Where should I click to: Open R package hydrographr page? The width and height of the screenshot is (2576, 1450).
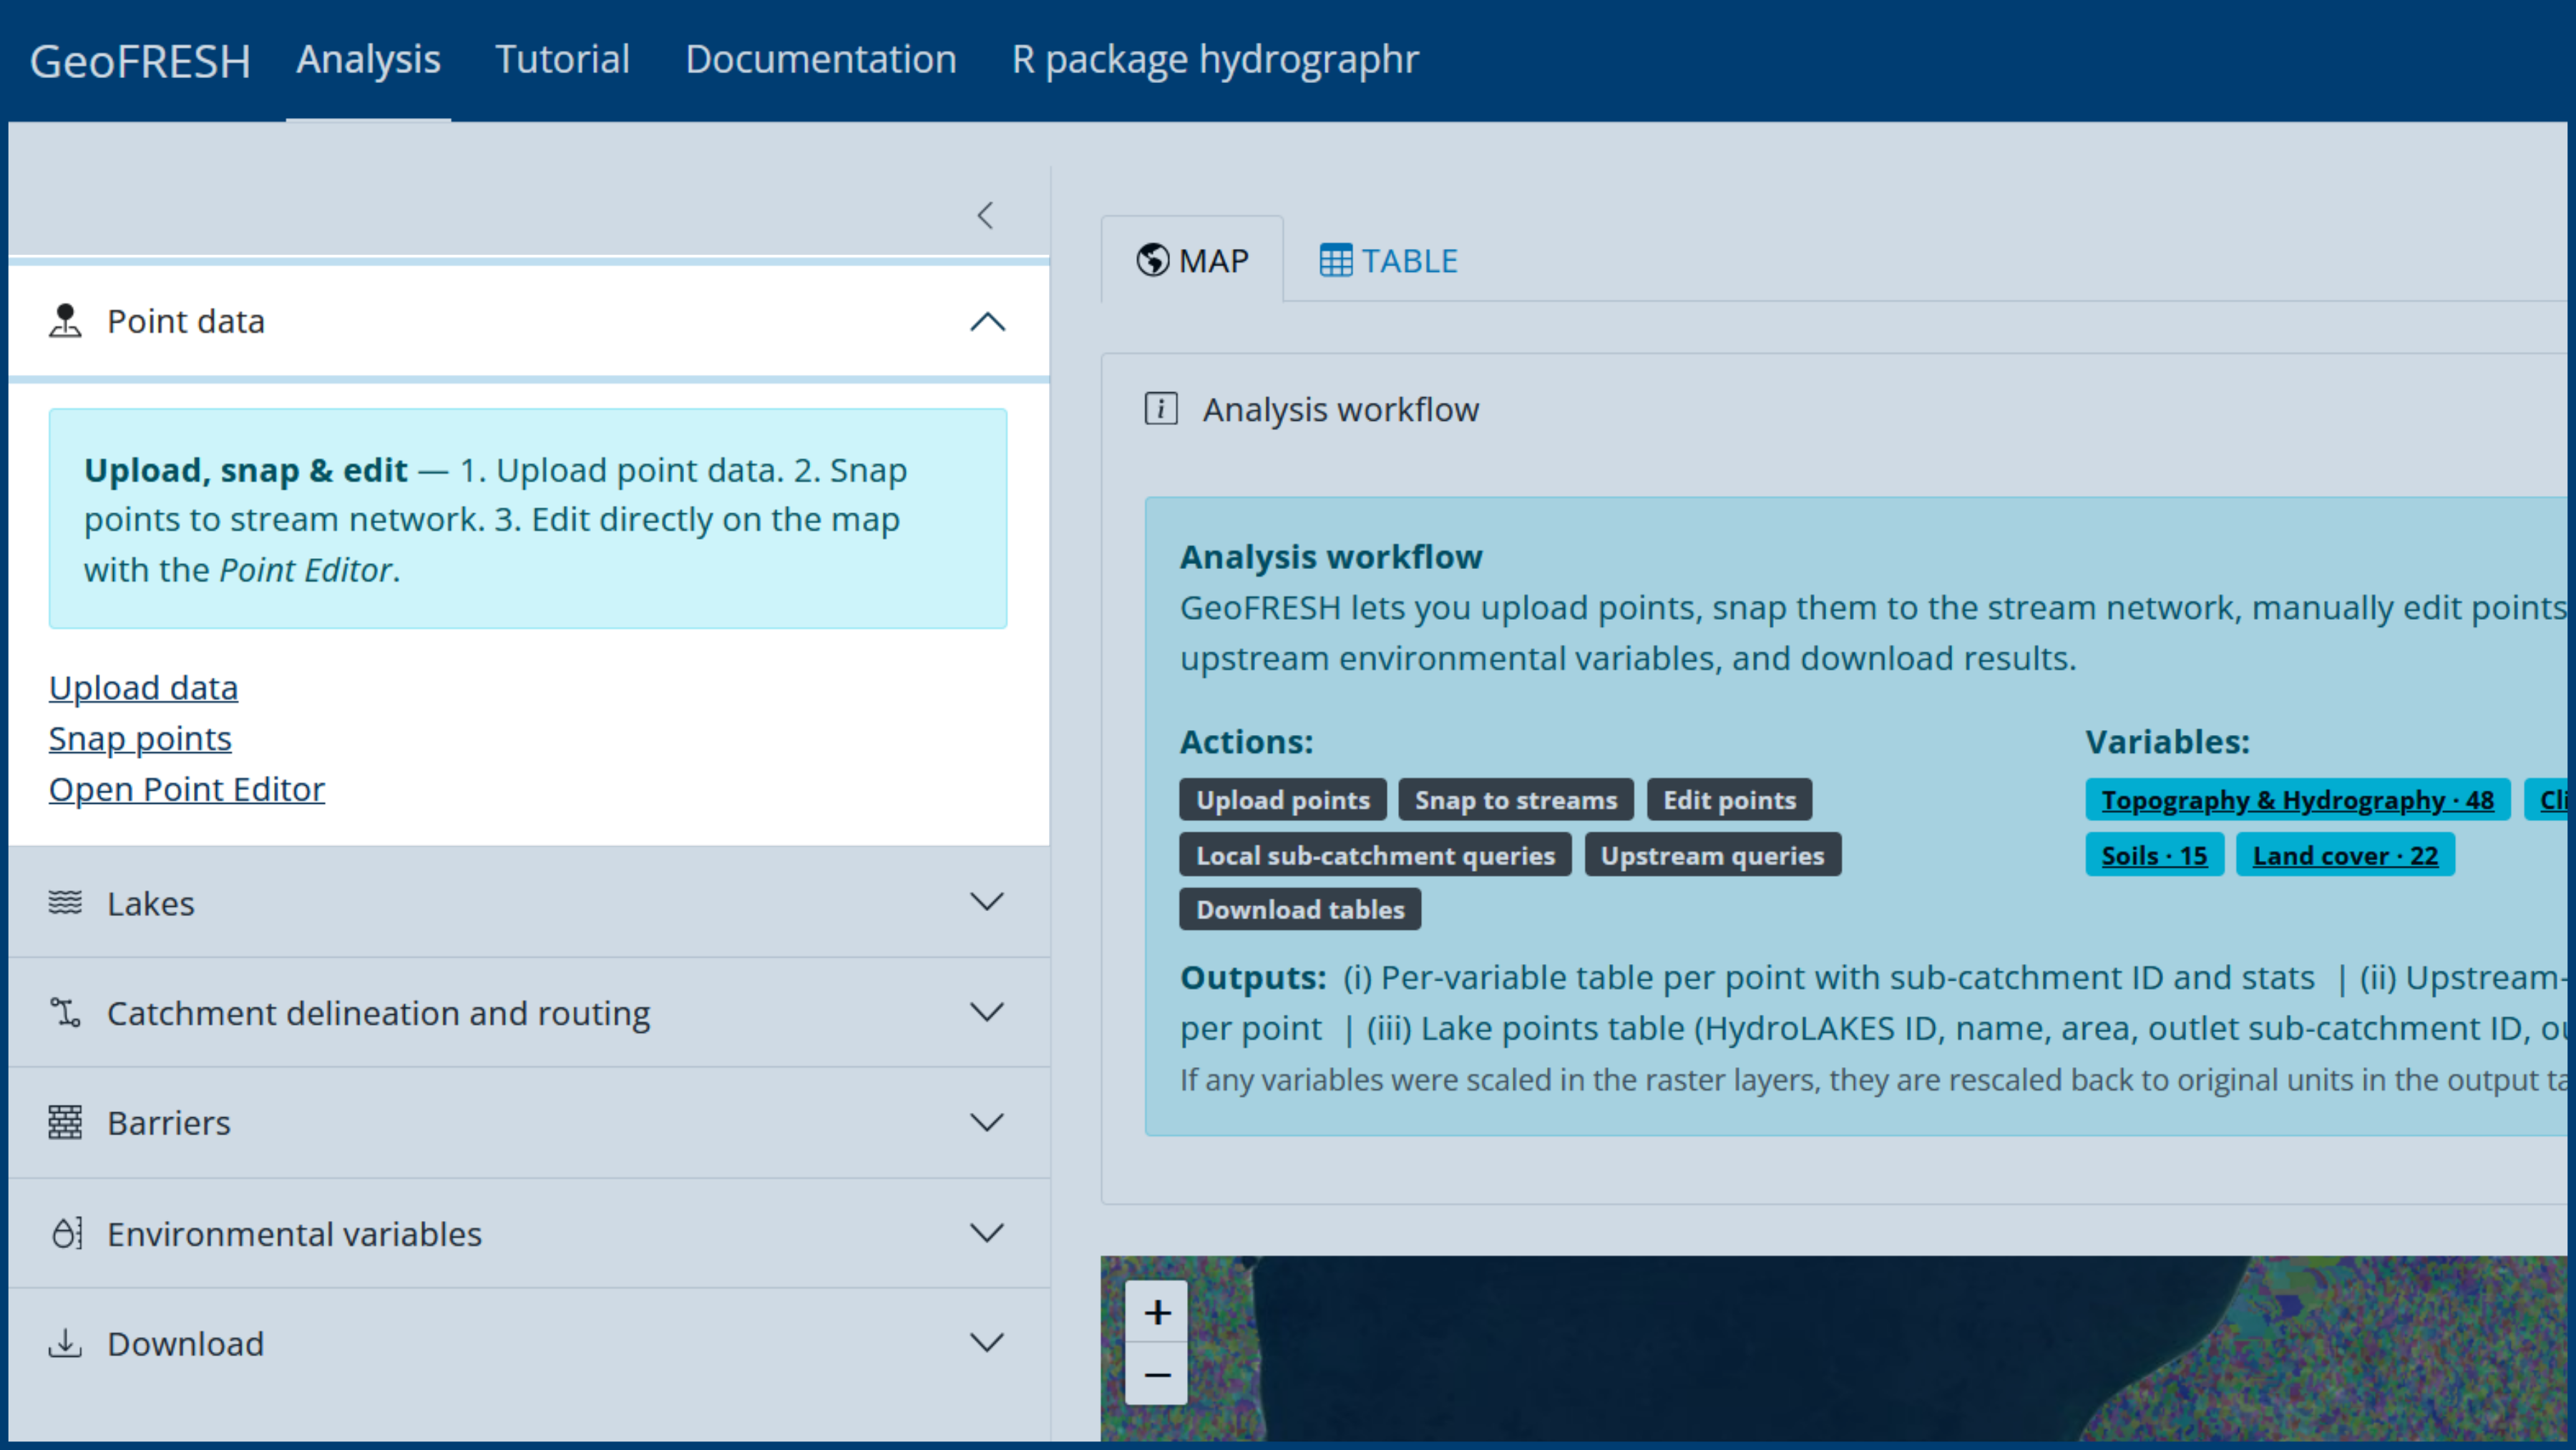(x=1215, y=60)
